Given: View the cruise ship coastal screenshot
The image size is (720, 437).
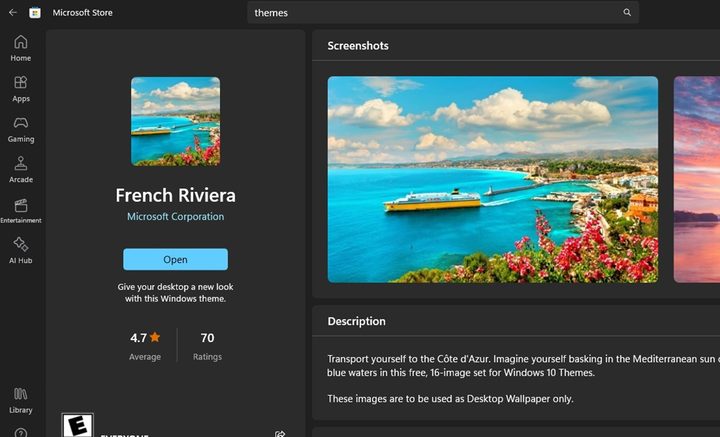Looking at the screenshot, I should (x=493, y=179).
